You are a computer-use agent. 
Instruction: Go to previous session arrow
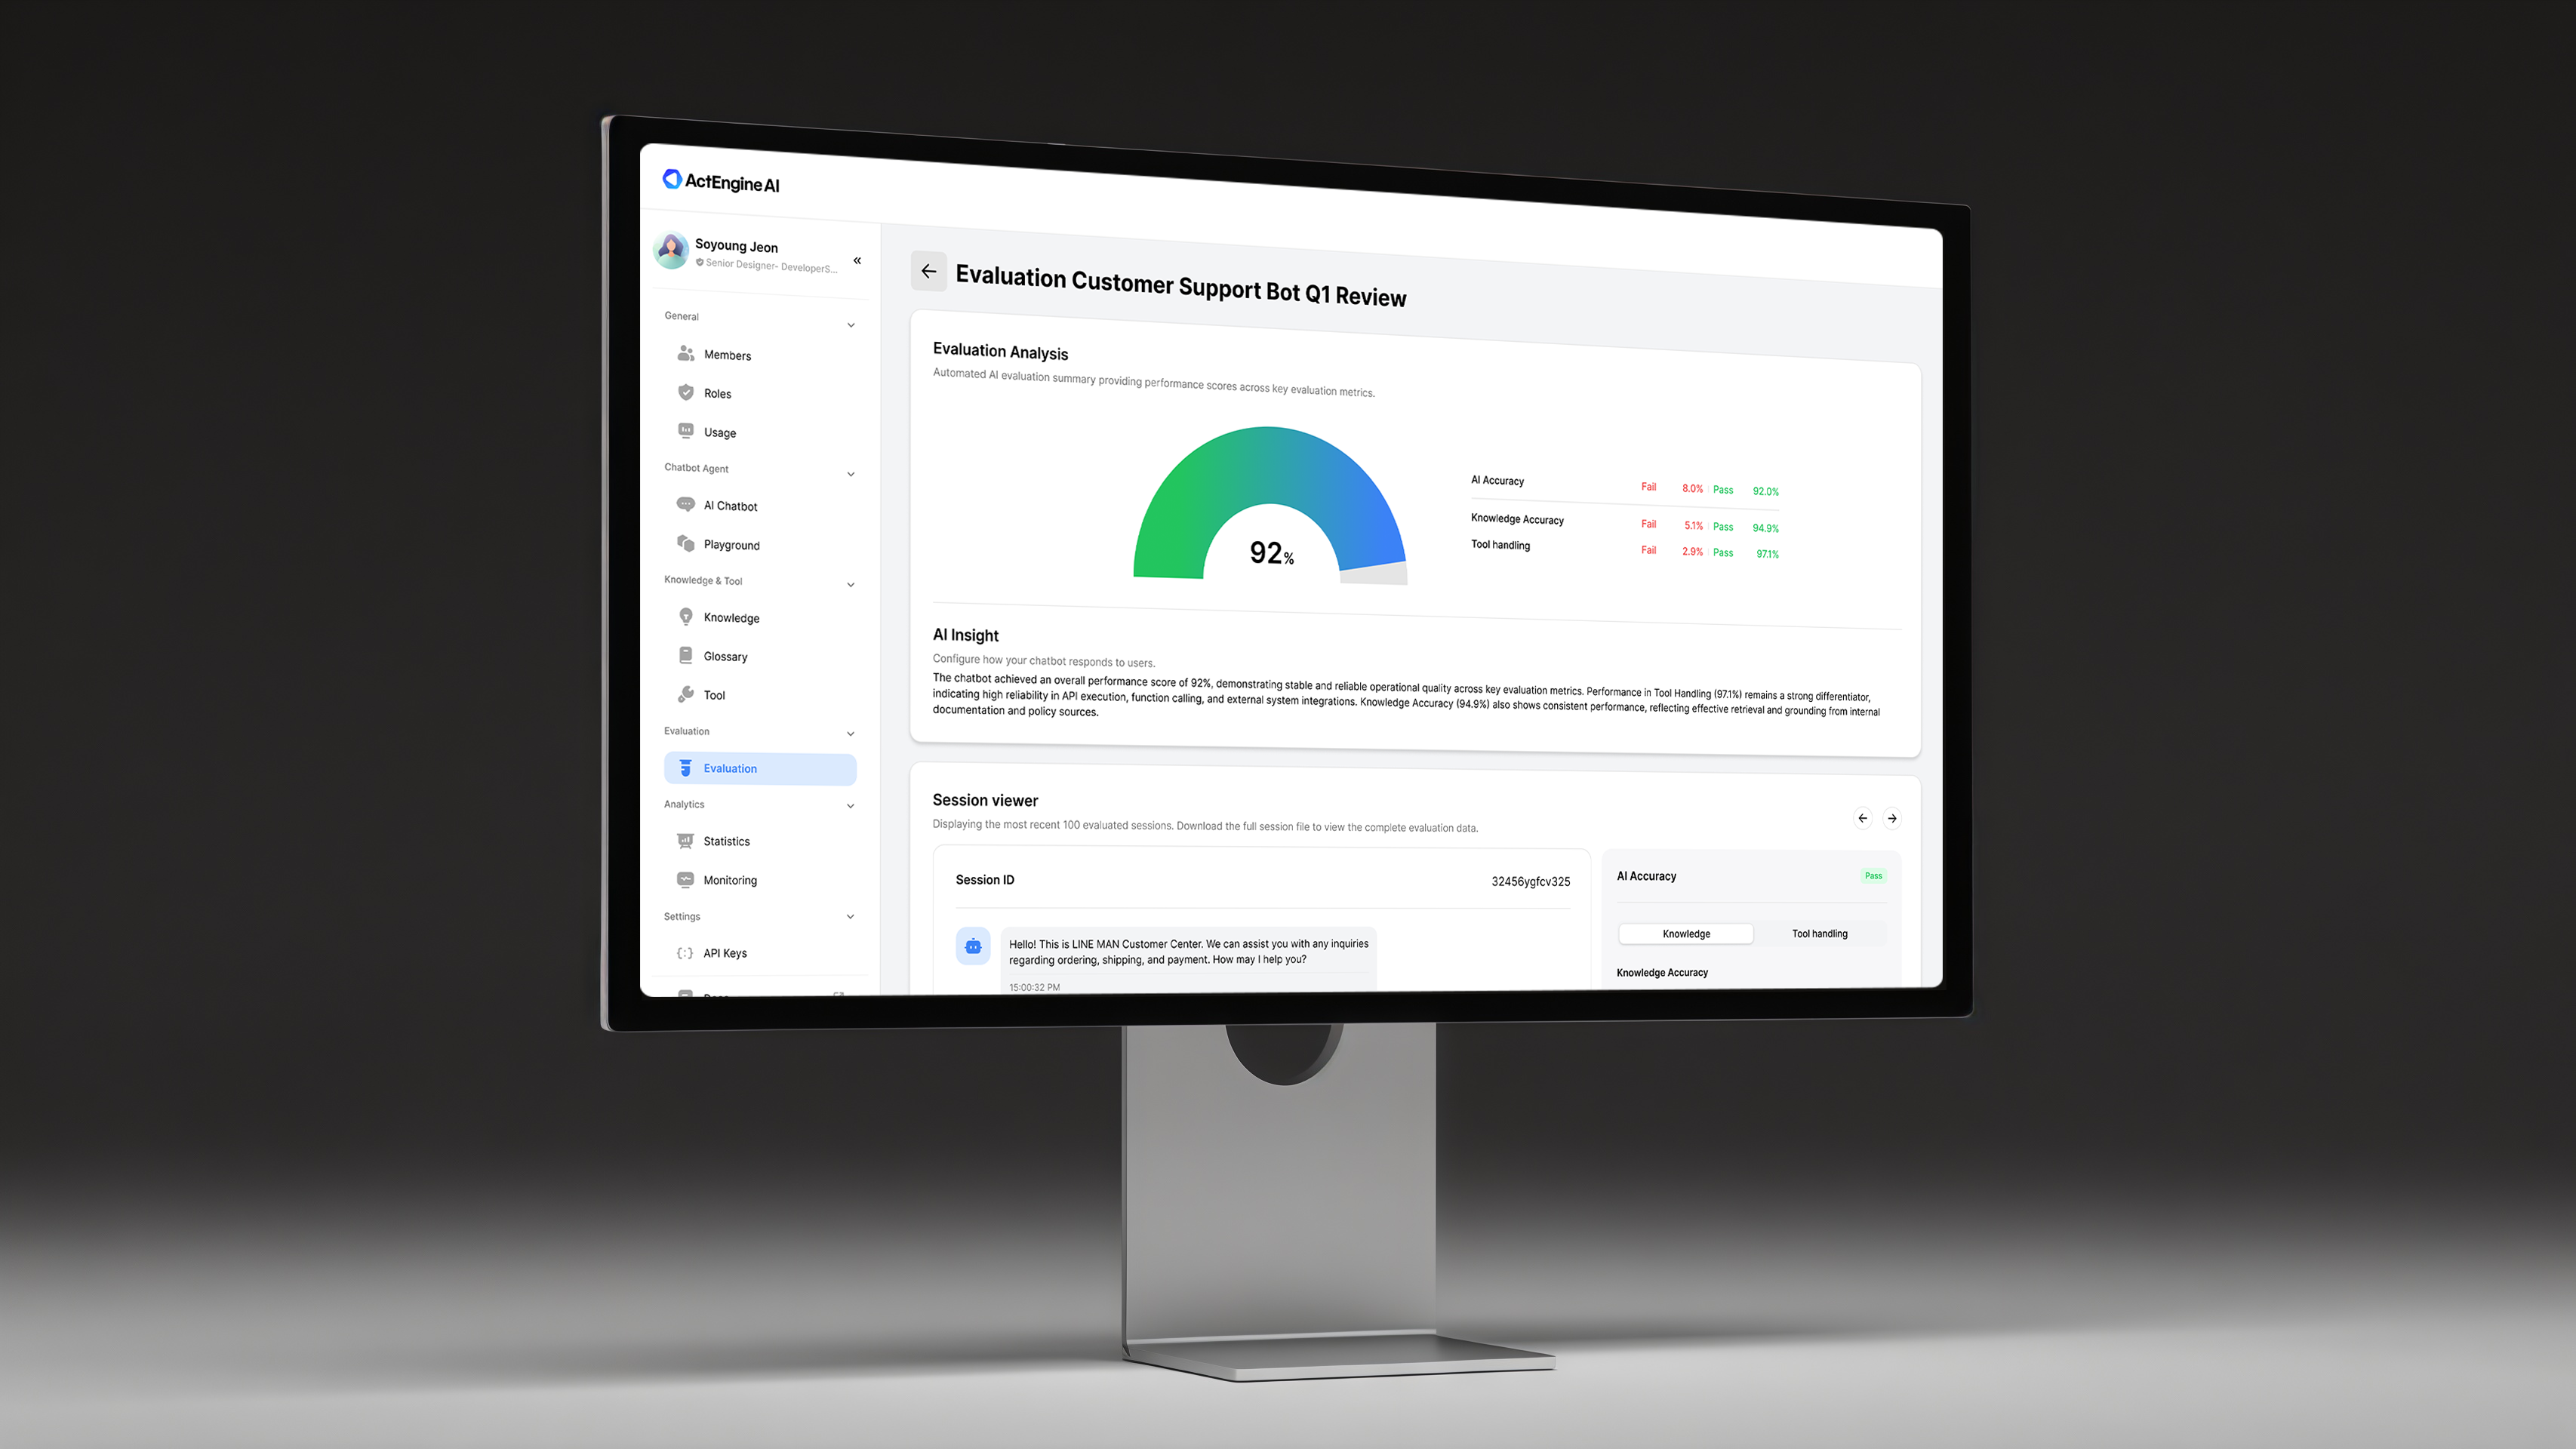1862,818
